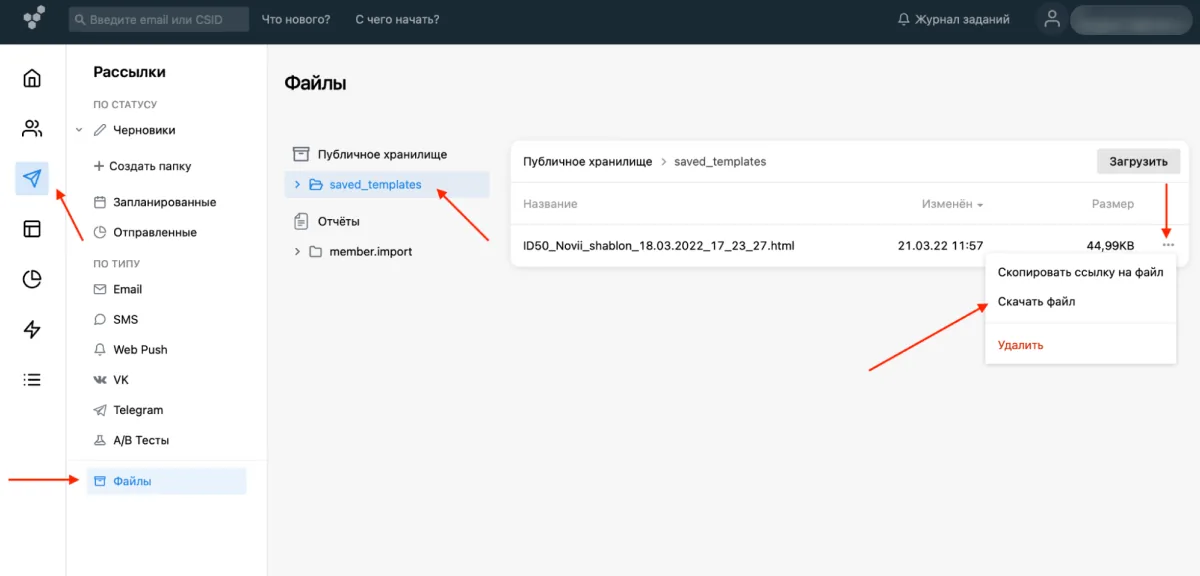
Task: Sort by Изменён column header
Action: click(952, 204)
